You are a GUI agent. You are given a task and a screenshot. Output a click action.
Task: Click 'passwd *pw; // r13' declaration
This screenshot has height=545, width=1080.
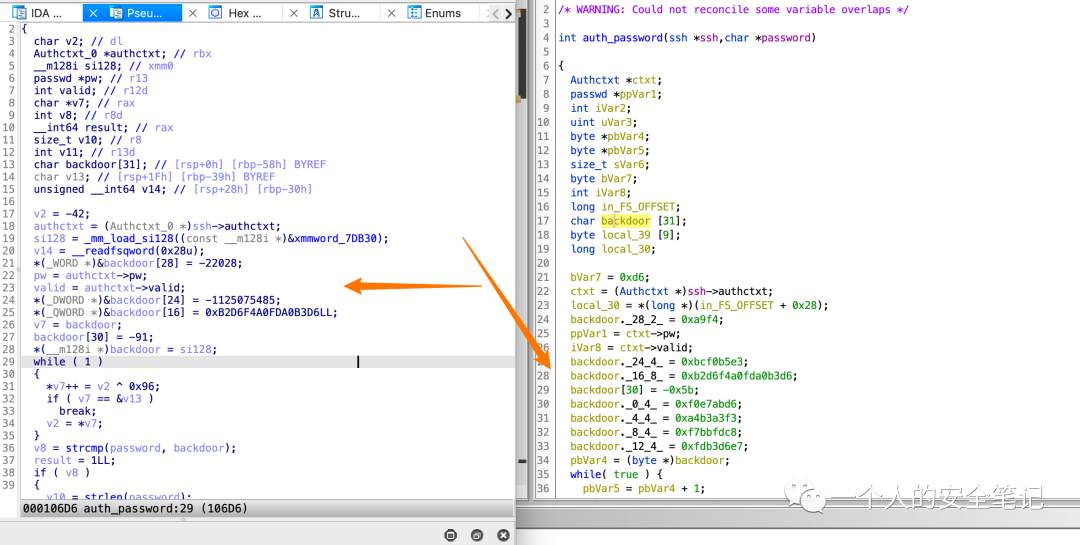(x=92, y=79)
